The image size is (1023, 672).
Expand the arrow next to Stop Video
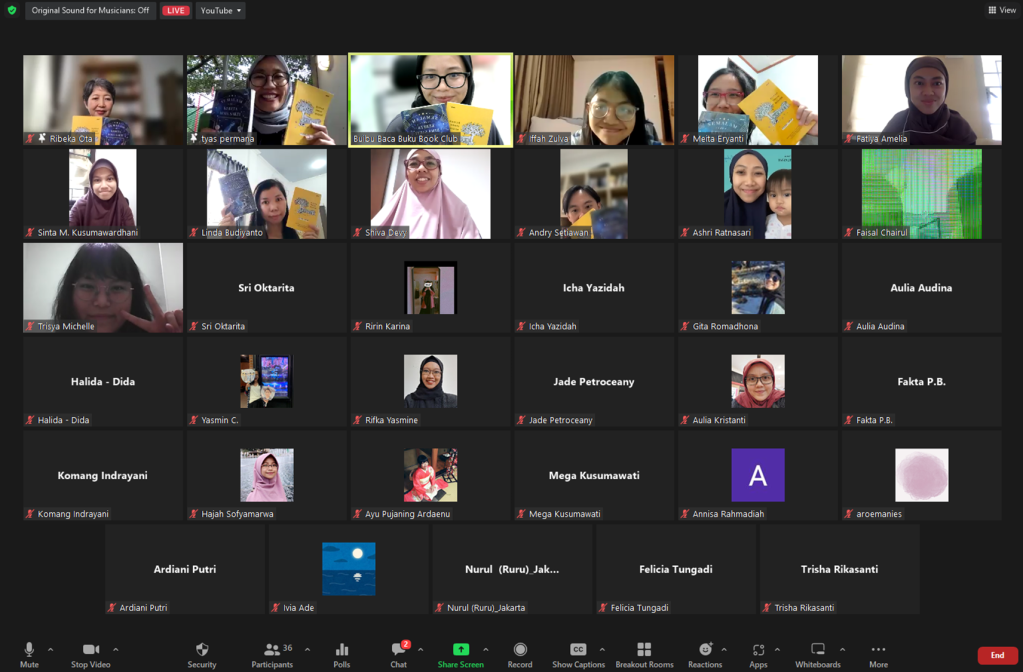[x=116, y=650]
